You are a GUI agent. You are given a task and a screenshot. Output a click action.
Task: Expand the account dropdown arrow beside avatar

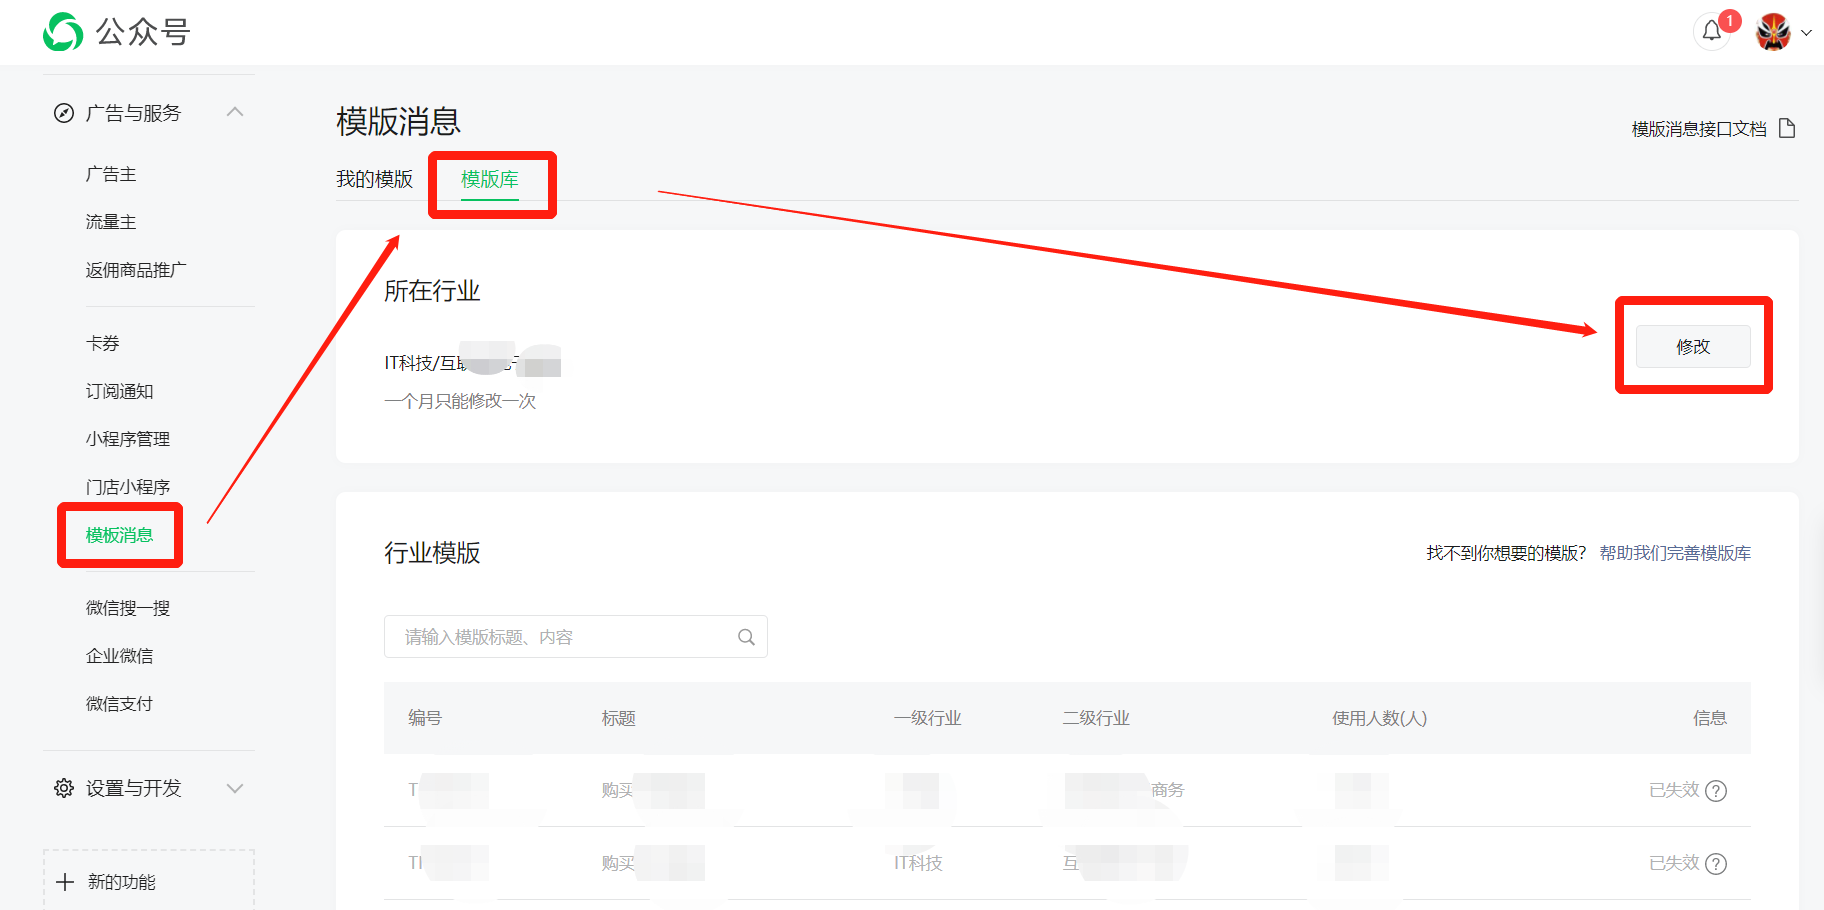coord(1806,33)
